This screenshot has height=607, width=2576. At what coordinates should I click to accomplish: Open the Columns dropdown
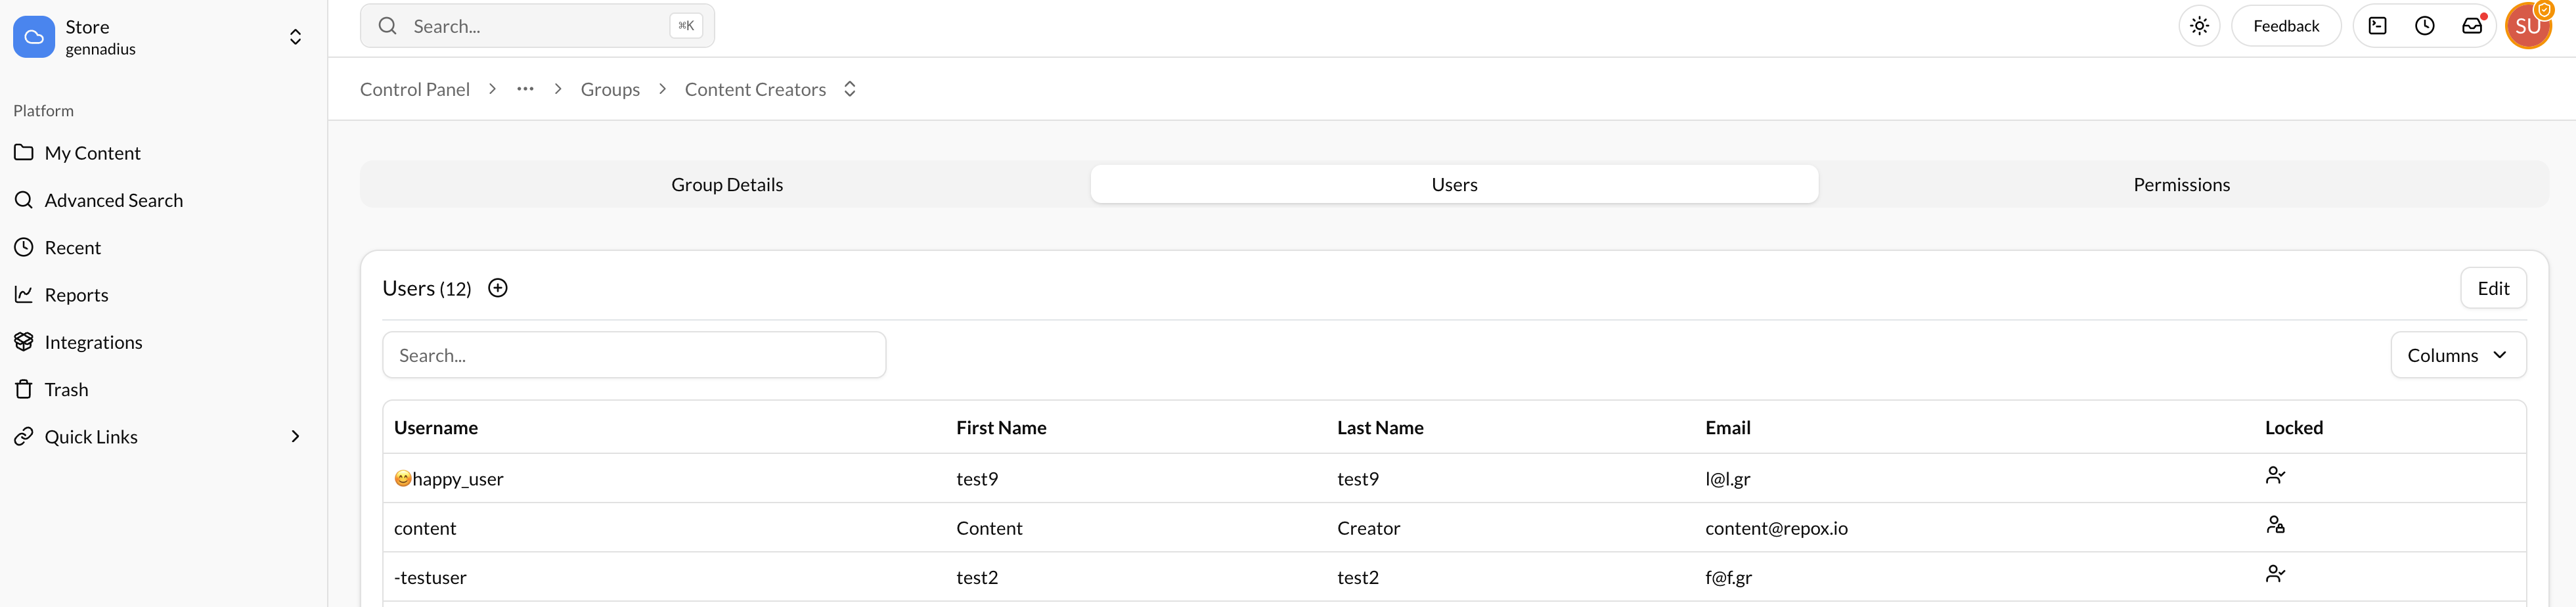pos(2458,354)
